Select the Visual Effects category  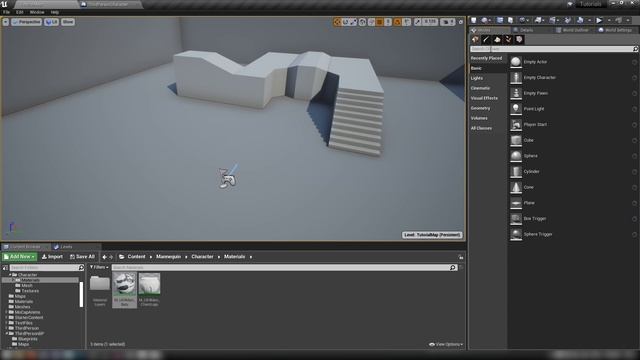tap(484, 98)
